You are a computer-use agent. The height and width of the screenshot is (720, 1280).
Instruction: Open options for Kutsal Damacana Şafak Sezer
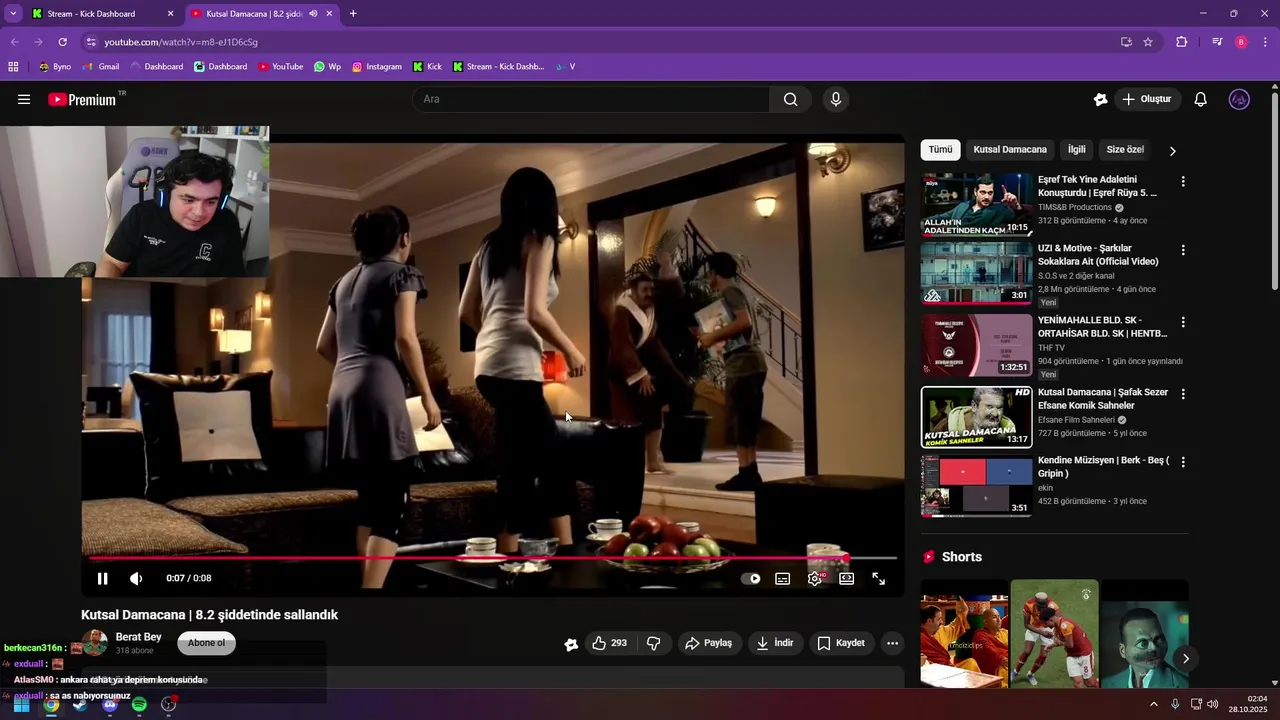1183,394
